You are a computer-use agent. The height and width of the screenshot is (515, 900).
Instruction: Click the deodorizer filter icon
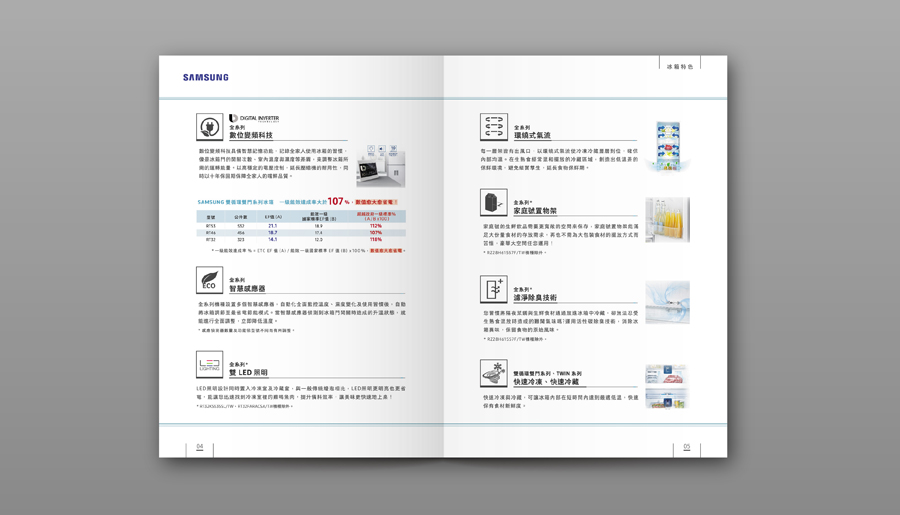(494, 290)
